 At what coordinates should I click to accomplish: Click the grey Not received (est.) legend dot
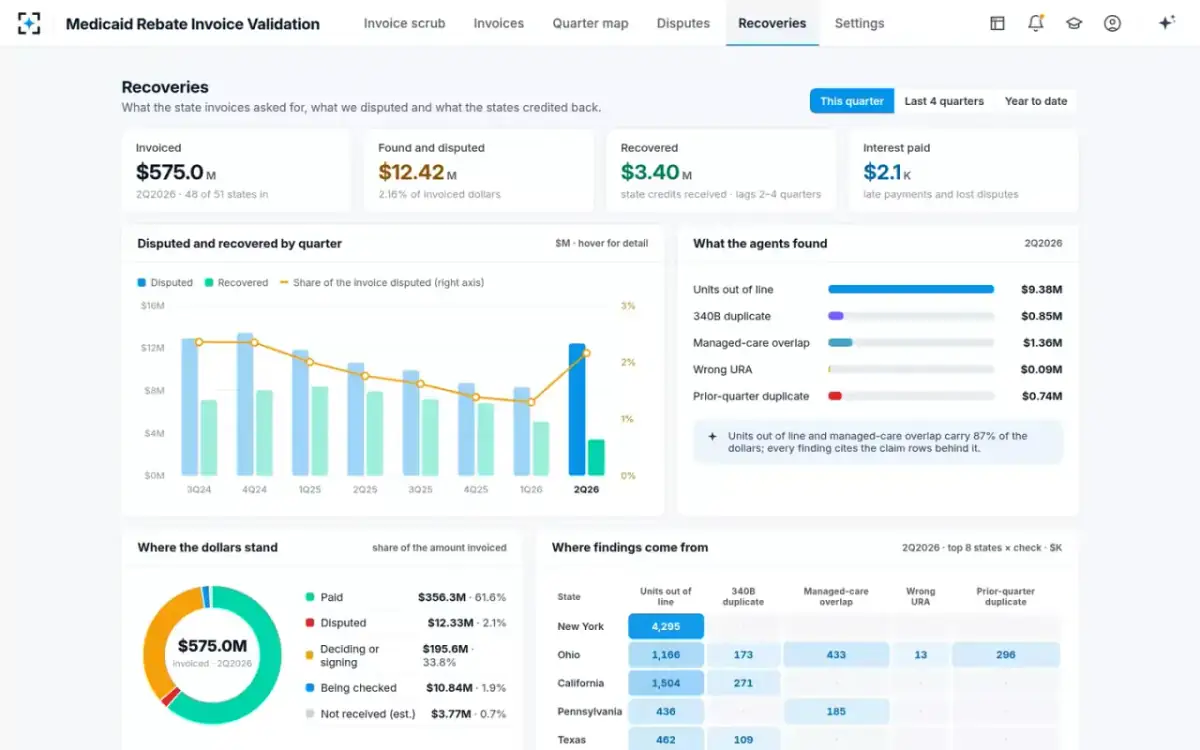(310, 714)
